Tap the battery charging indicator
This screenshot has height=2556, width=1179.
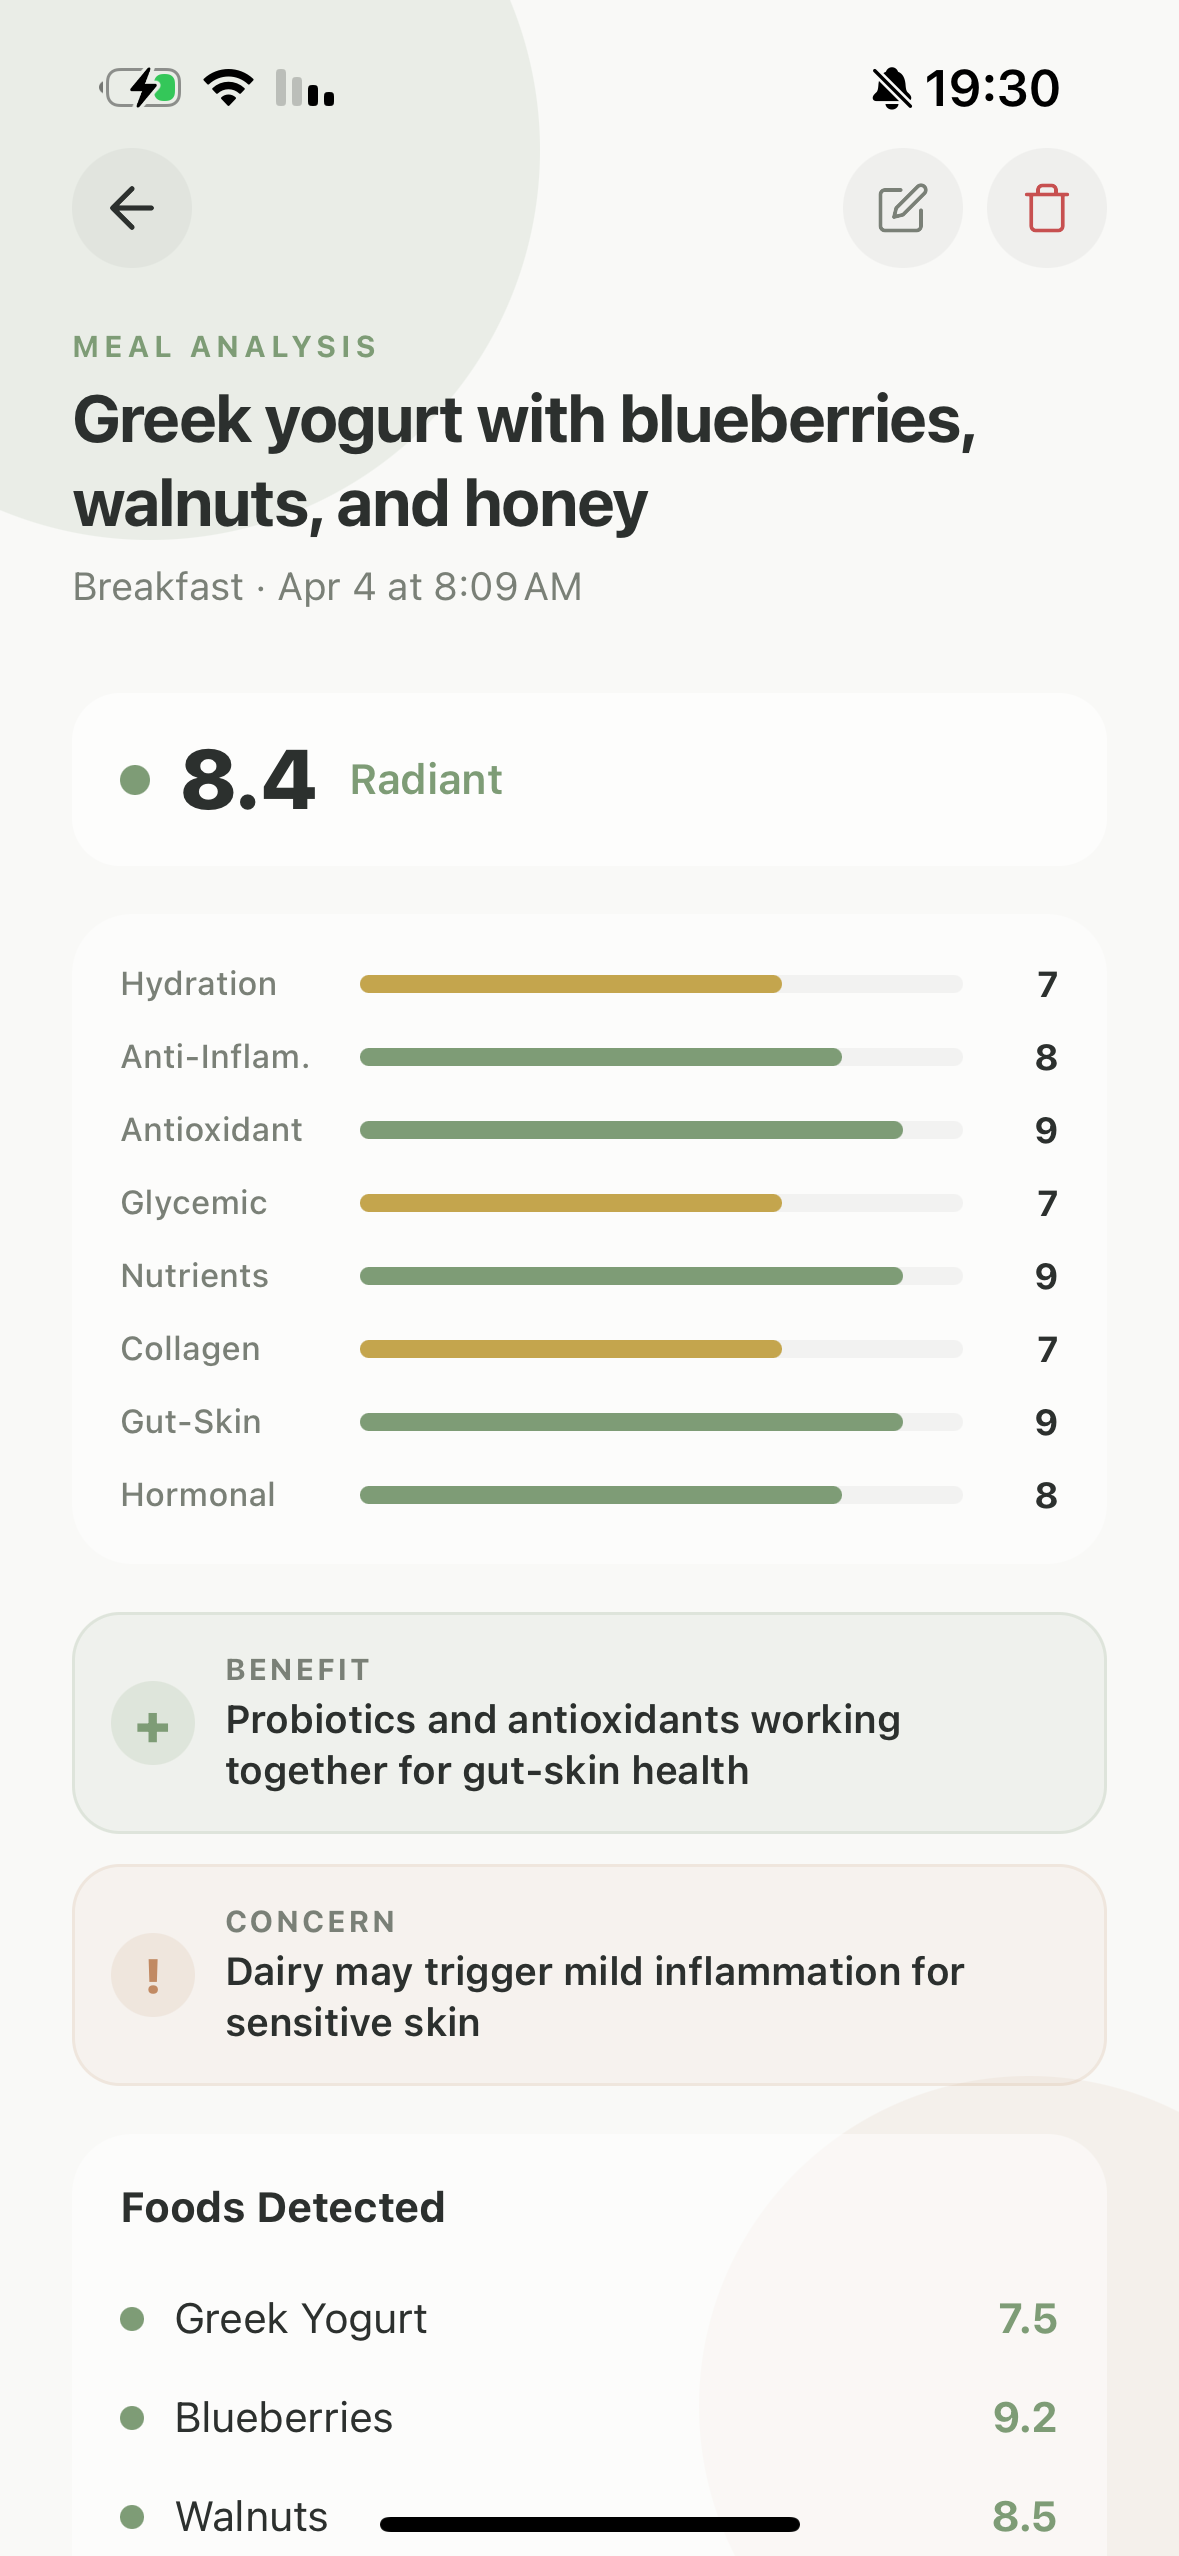[x=142, y=89]
